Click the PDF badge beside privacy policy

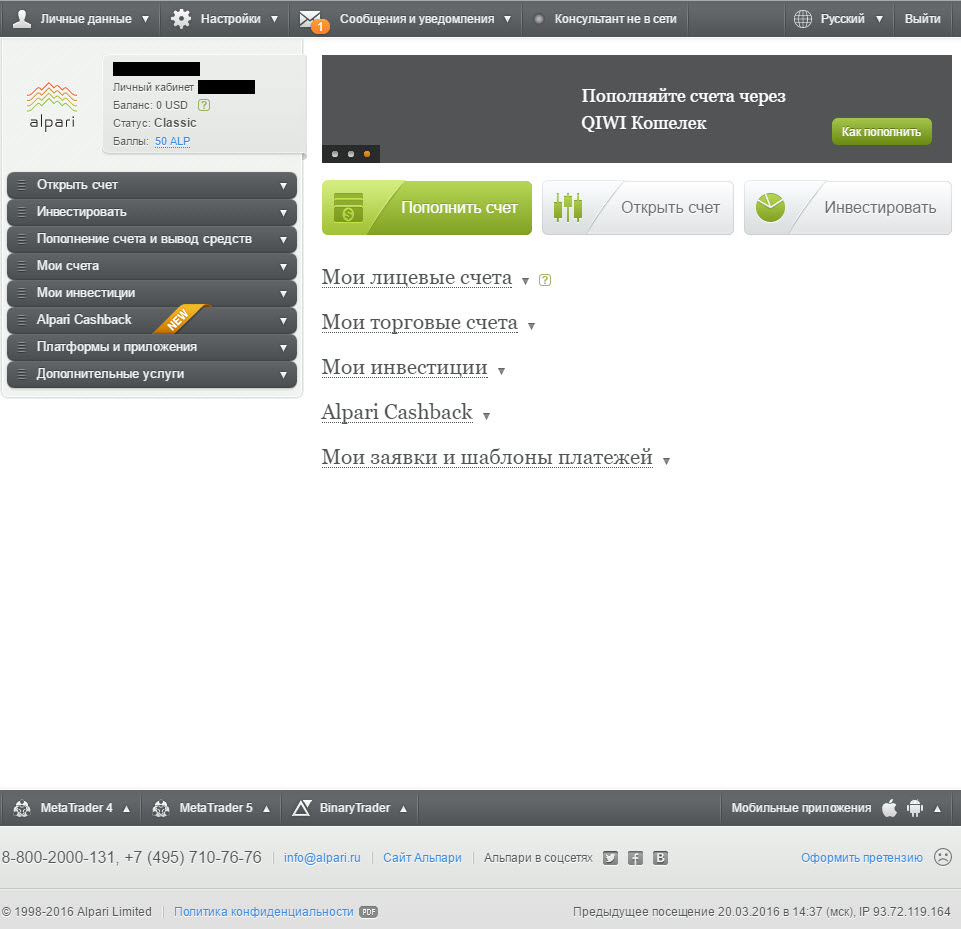[x=368, y=912]
